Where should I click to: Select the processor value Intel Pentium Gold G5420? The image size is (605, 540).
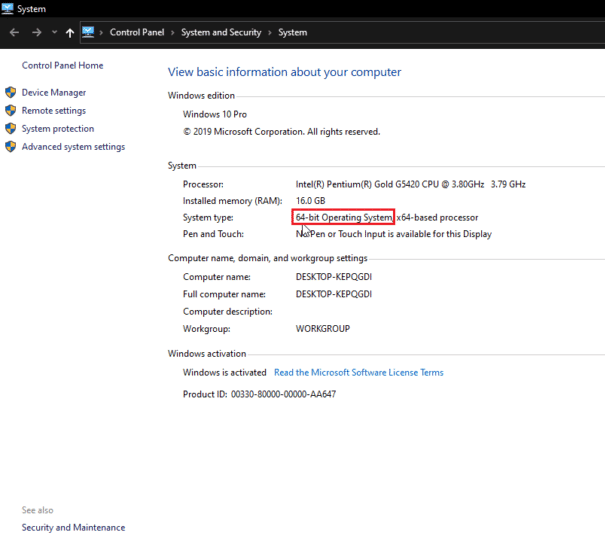[x=411, y=184]
